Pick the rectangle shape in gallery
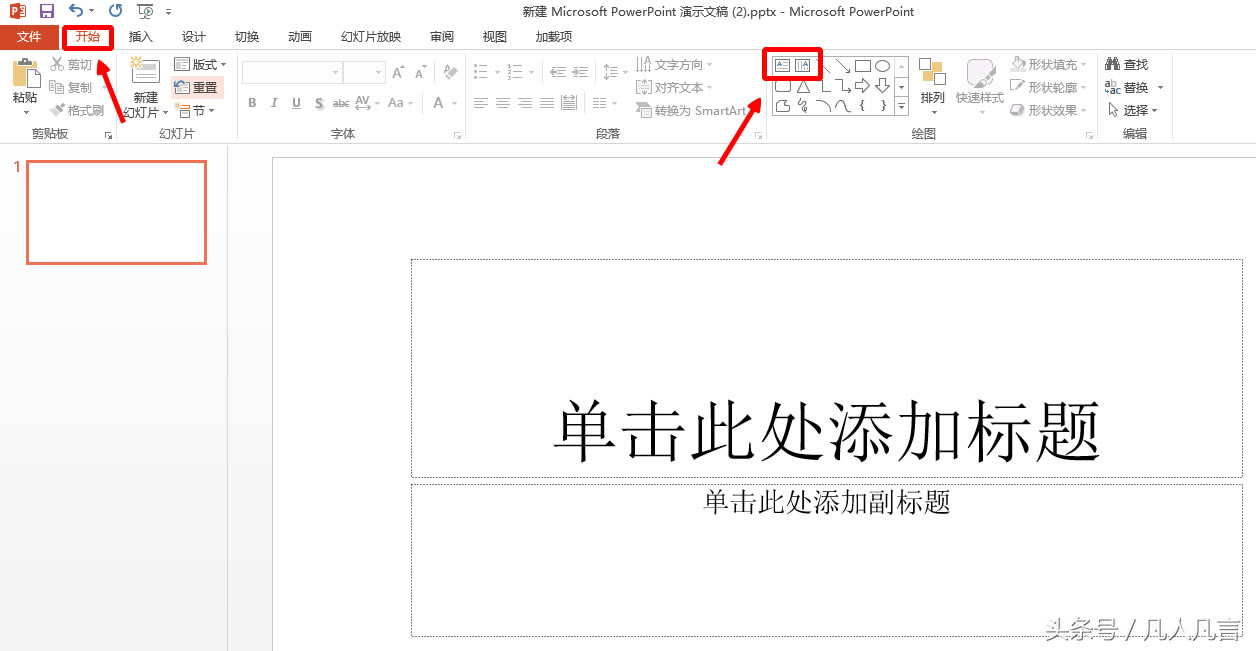Viewport: 1256px width, 651px height. pyautogui.click(x=862, y=66)
